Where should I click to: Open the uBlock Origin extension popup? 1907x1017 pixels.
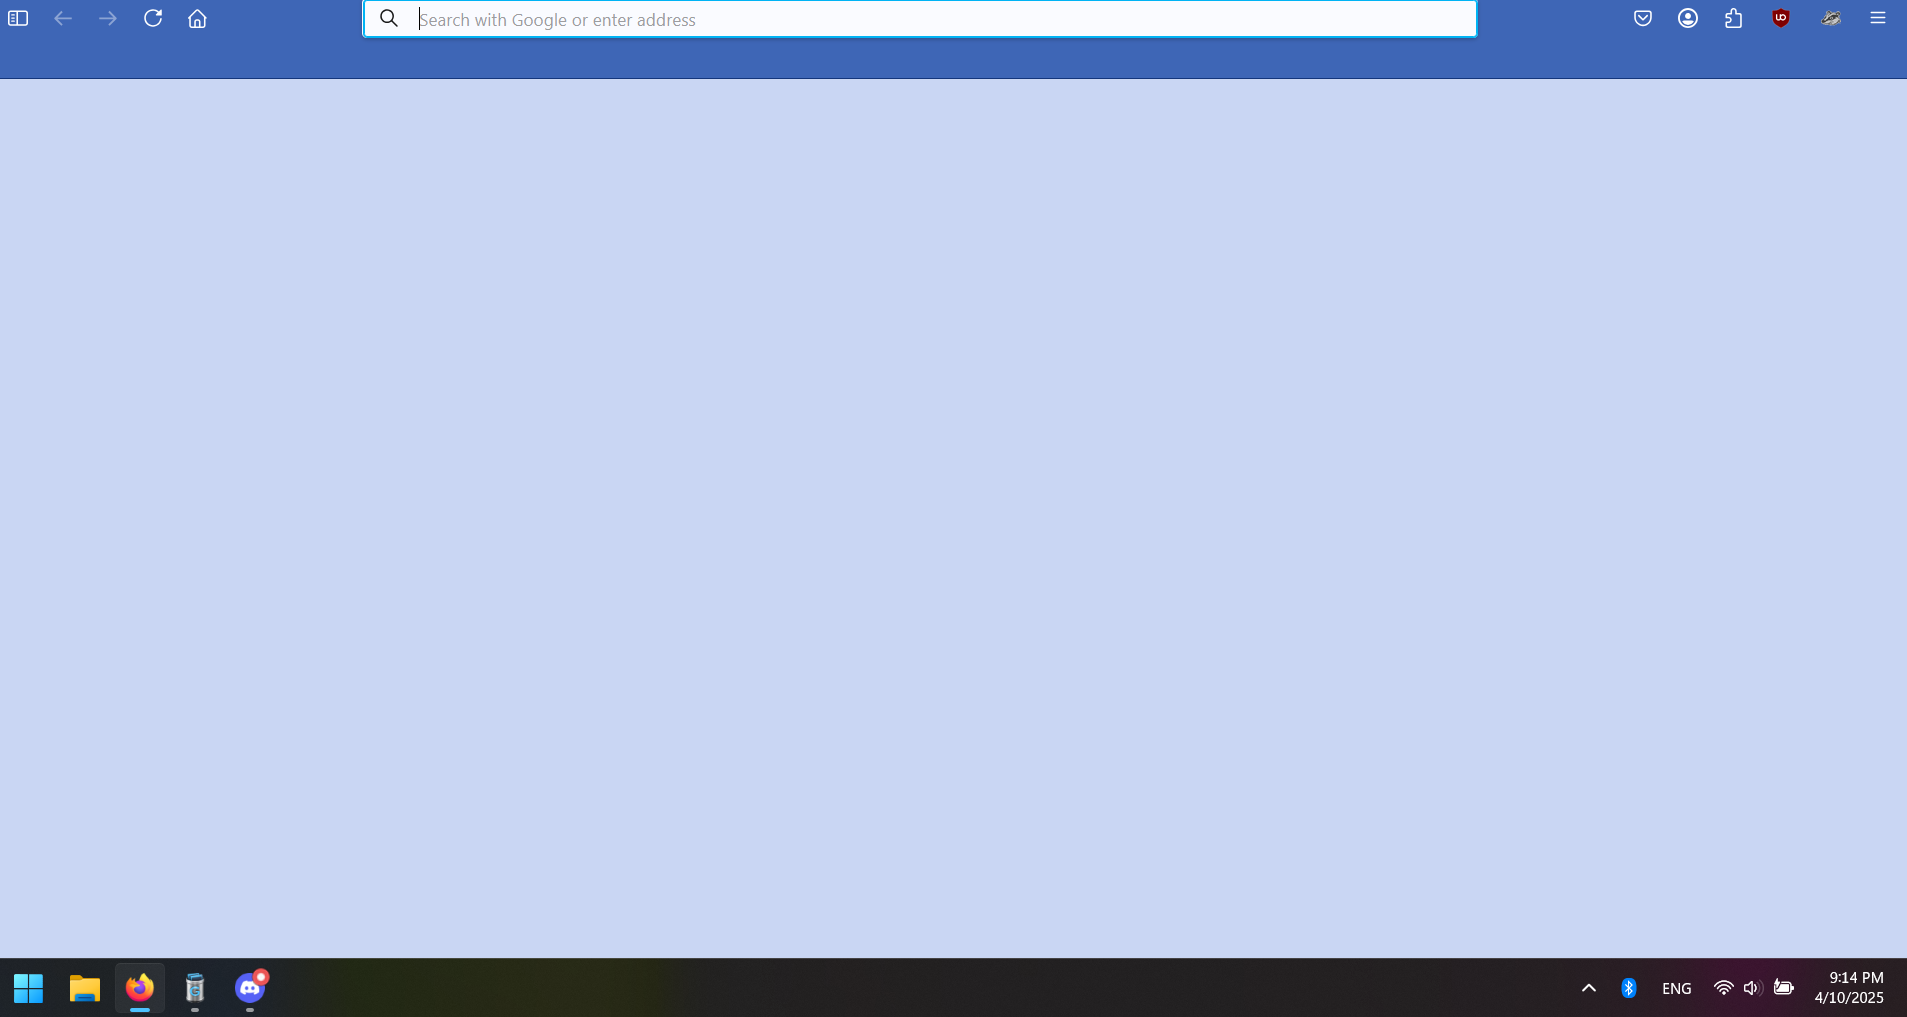(x=1781, y=19)
